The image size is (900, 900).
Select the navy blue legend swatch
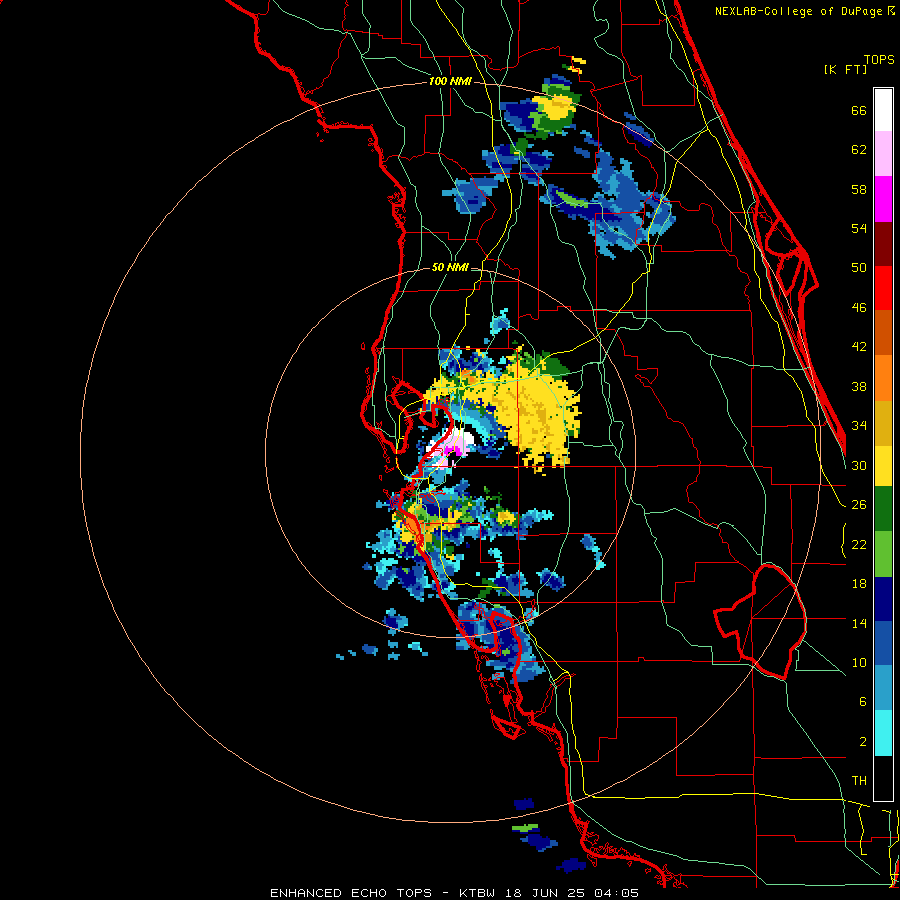[883, 599]
